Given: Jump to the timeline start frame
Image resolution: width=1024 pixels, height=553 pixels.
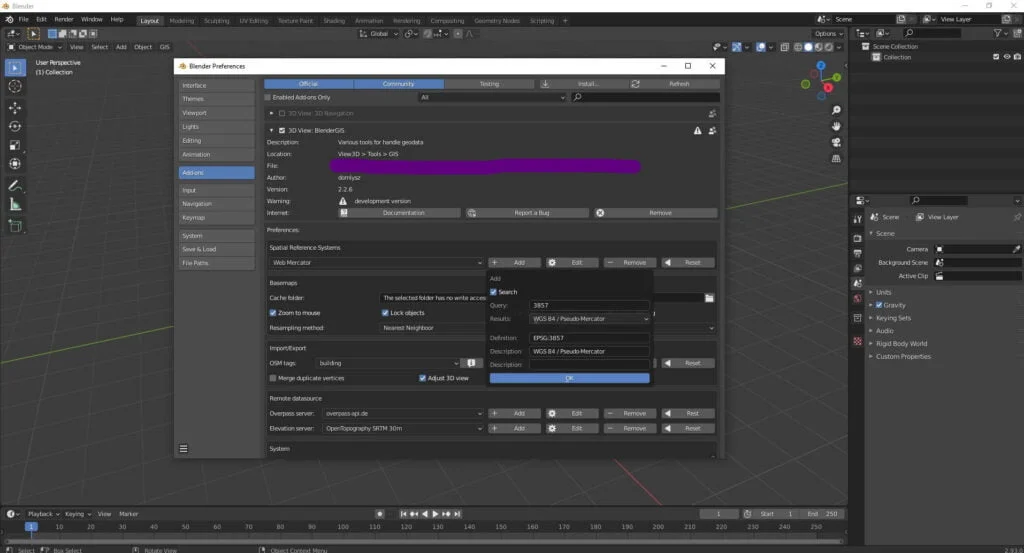Looking at the screenshot, I should [403, 514].
